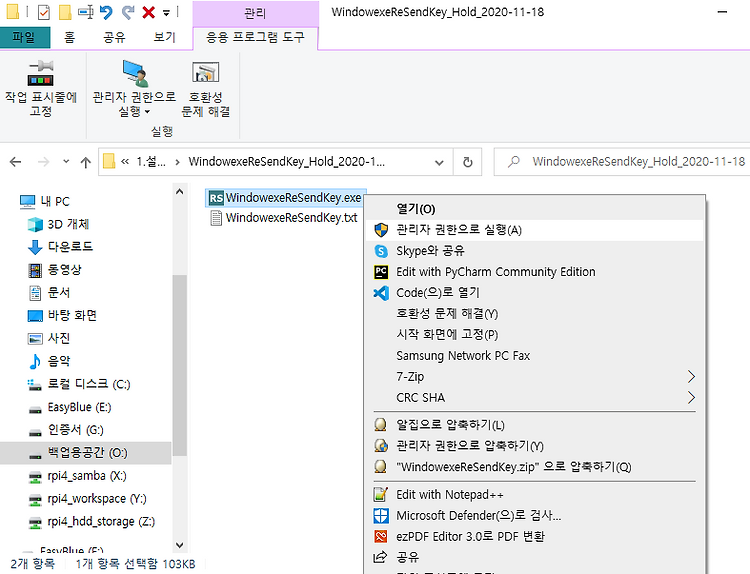Screen dimensions: 750x574
Task: Open 다운로드 folder in navigation pane
Action: [x=60, y=247]
